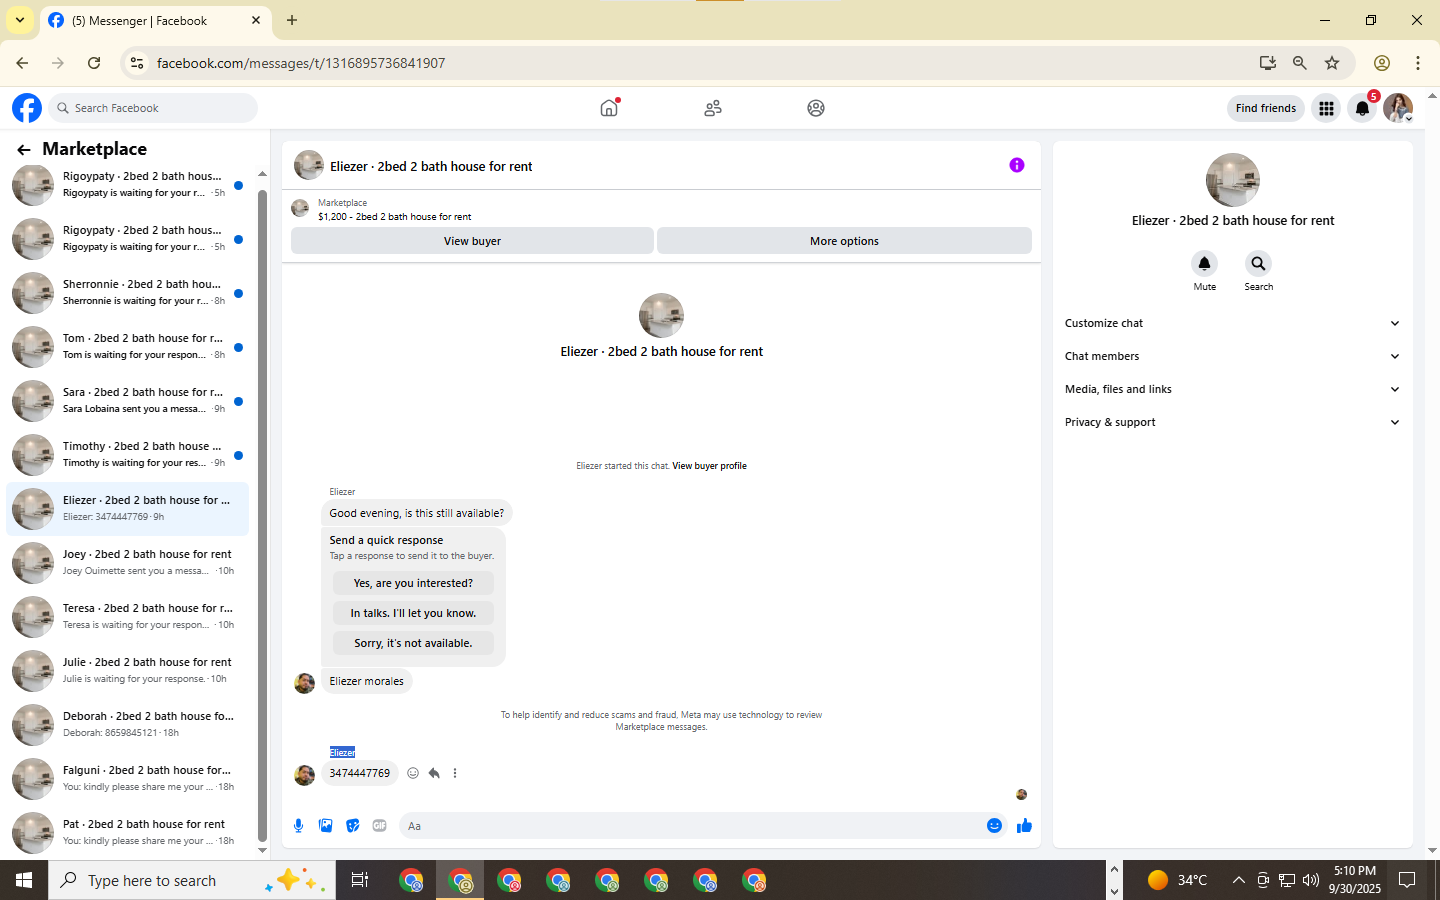The width and height of the screenshot is (1440, 900).
Task: Open Pat conversation
Action: pos(128,833)
